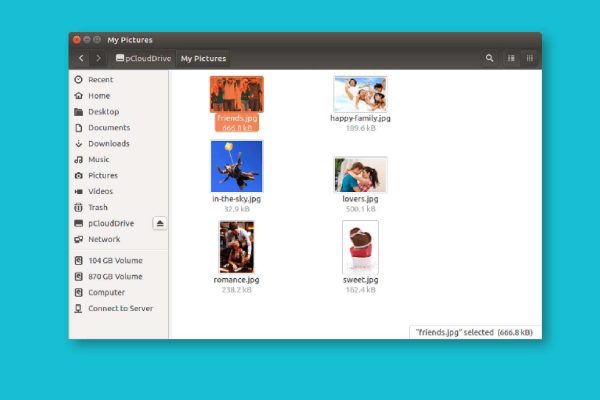This screenshot has width=600, height=400.
Task: Open Computer in the sidebar
Action: tap(119, 292)
